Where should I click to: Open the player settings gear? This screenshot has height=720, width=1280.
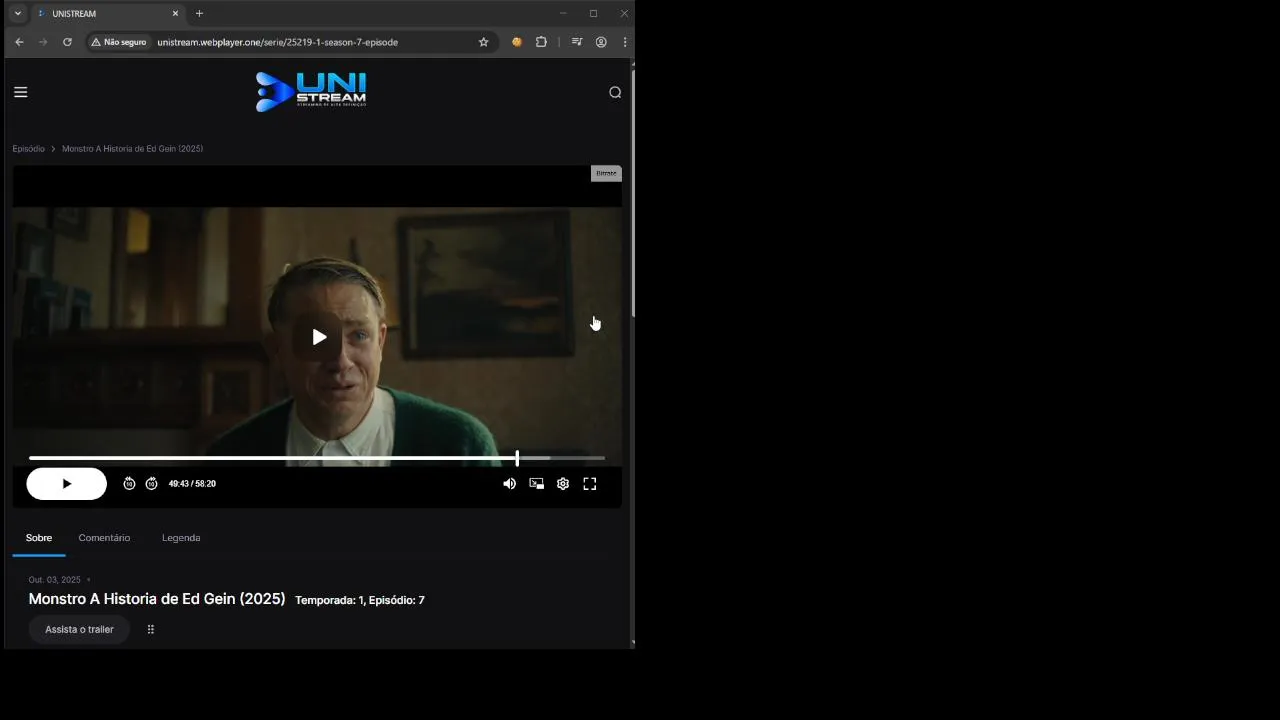563,484
